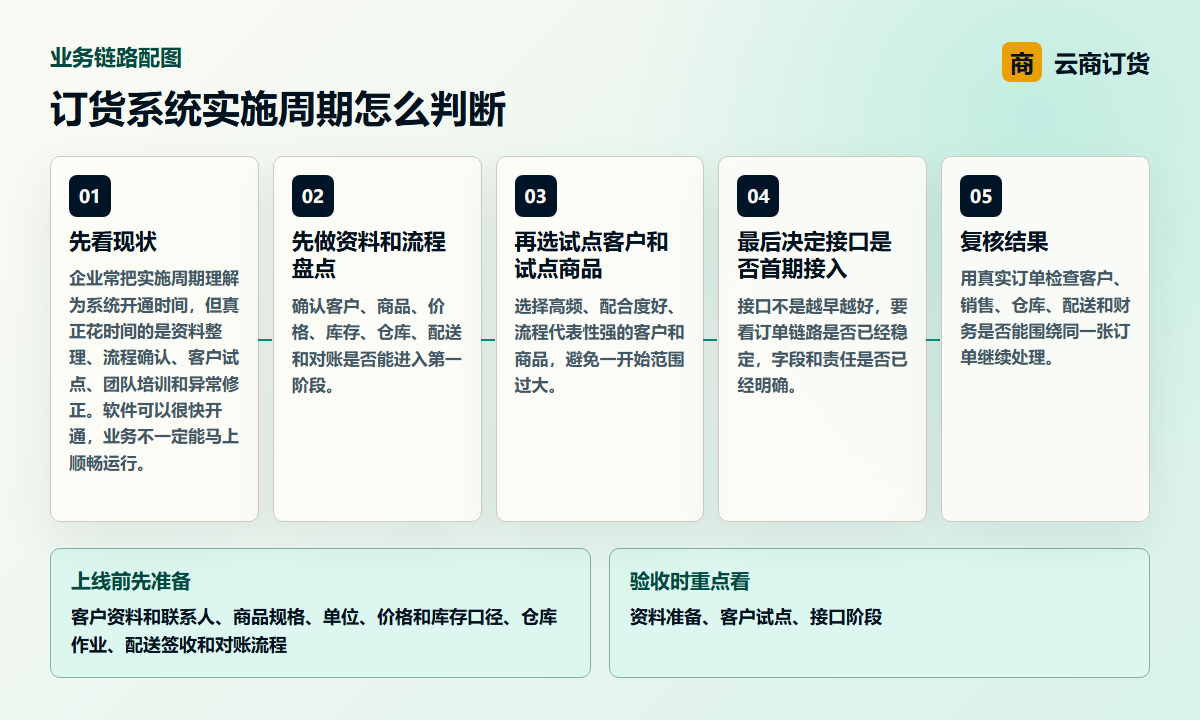Select the 03 step badge
The width and height of the screenshot is (1200, 720).
536,196
